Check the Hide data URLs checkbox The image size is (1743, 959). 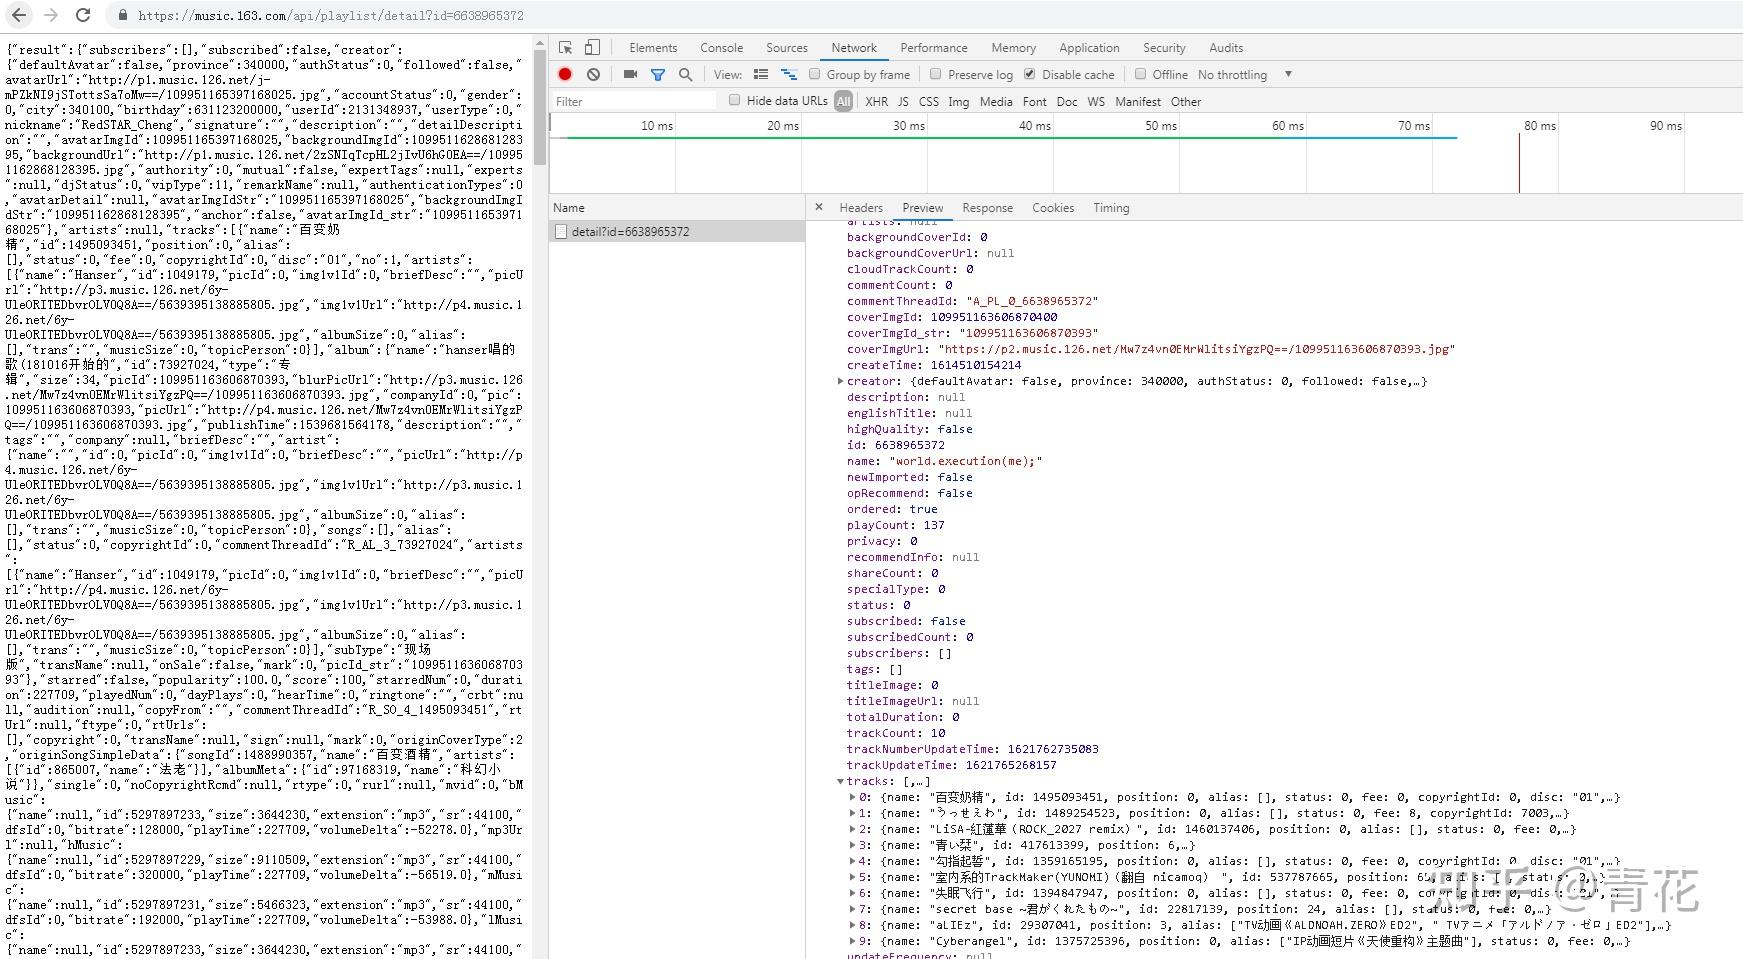click(734, 100)
